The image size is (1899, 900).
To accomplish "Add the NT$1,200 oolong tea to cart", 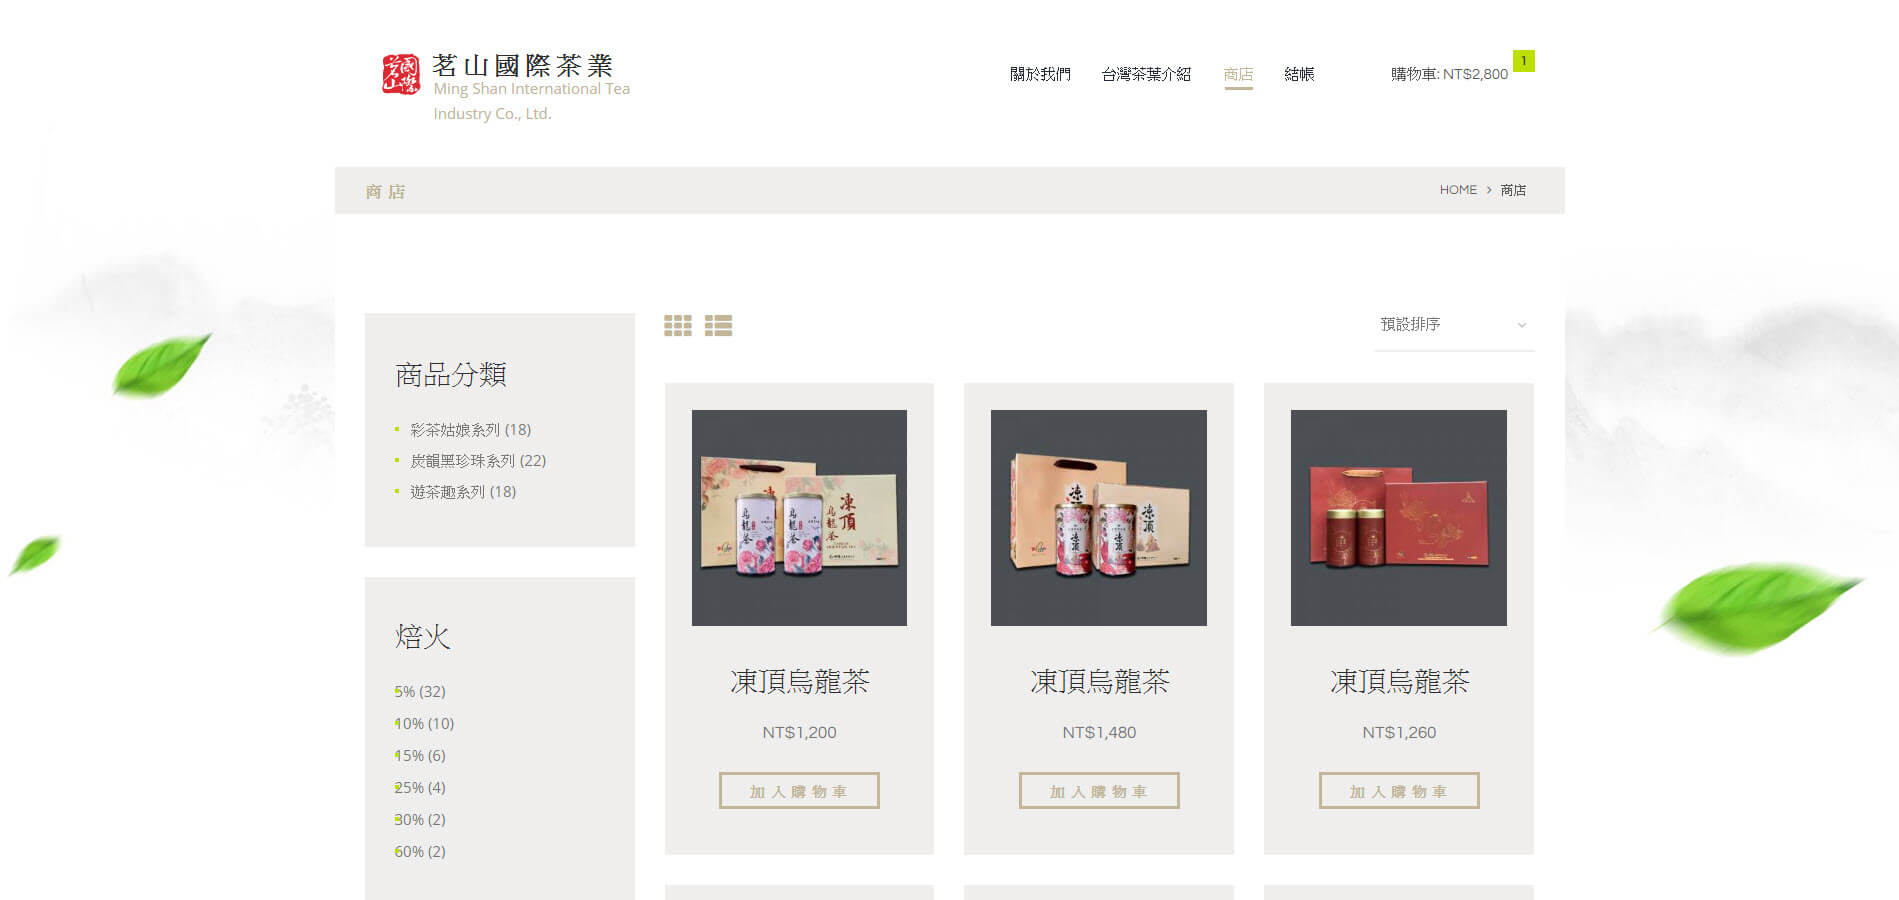I will click(x=799, y=790).
